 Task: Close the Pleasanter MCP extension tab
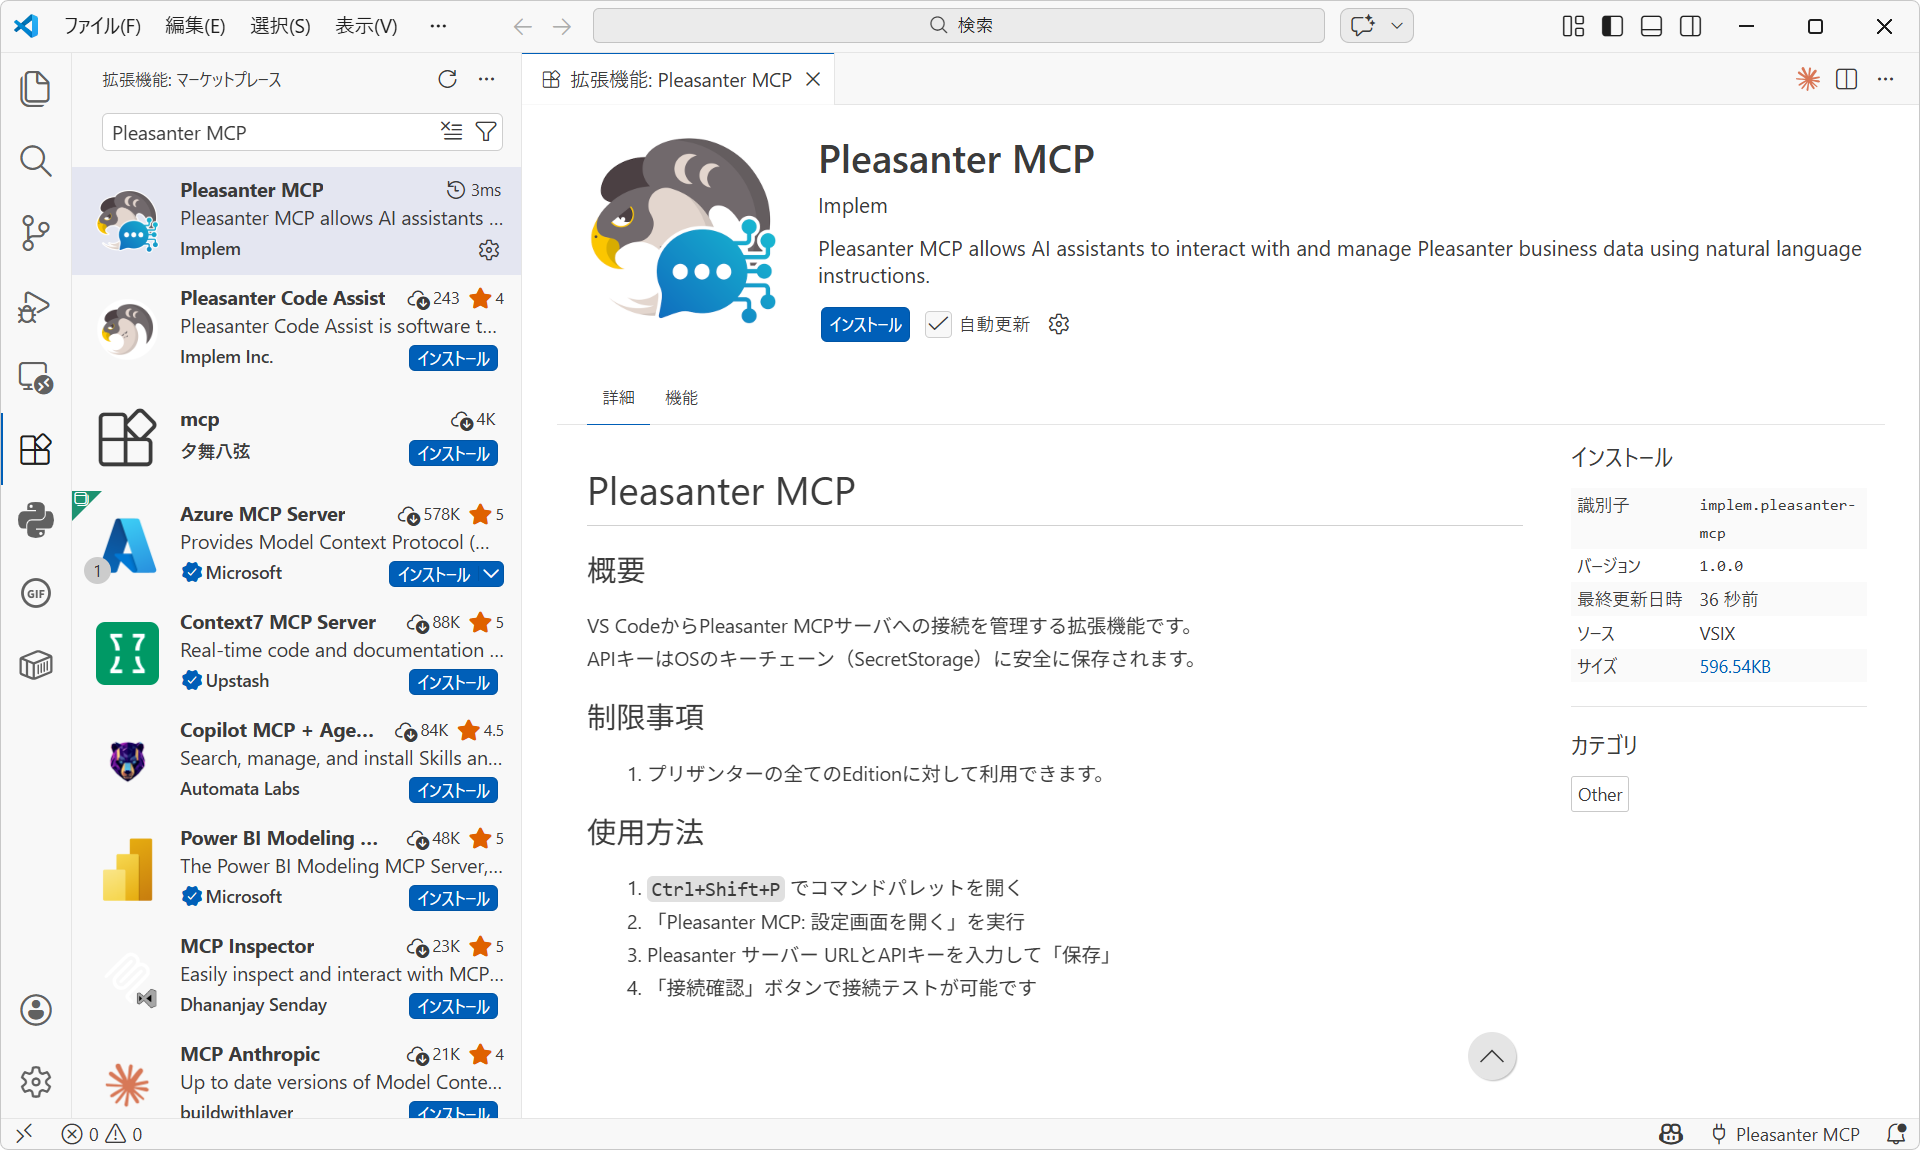coord(813,79)
